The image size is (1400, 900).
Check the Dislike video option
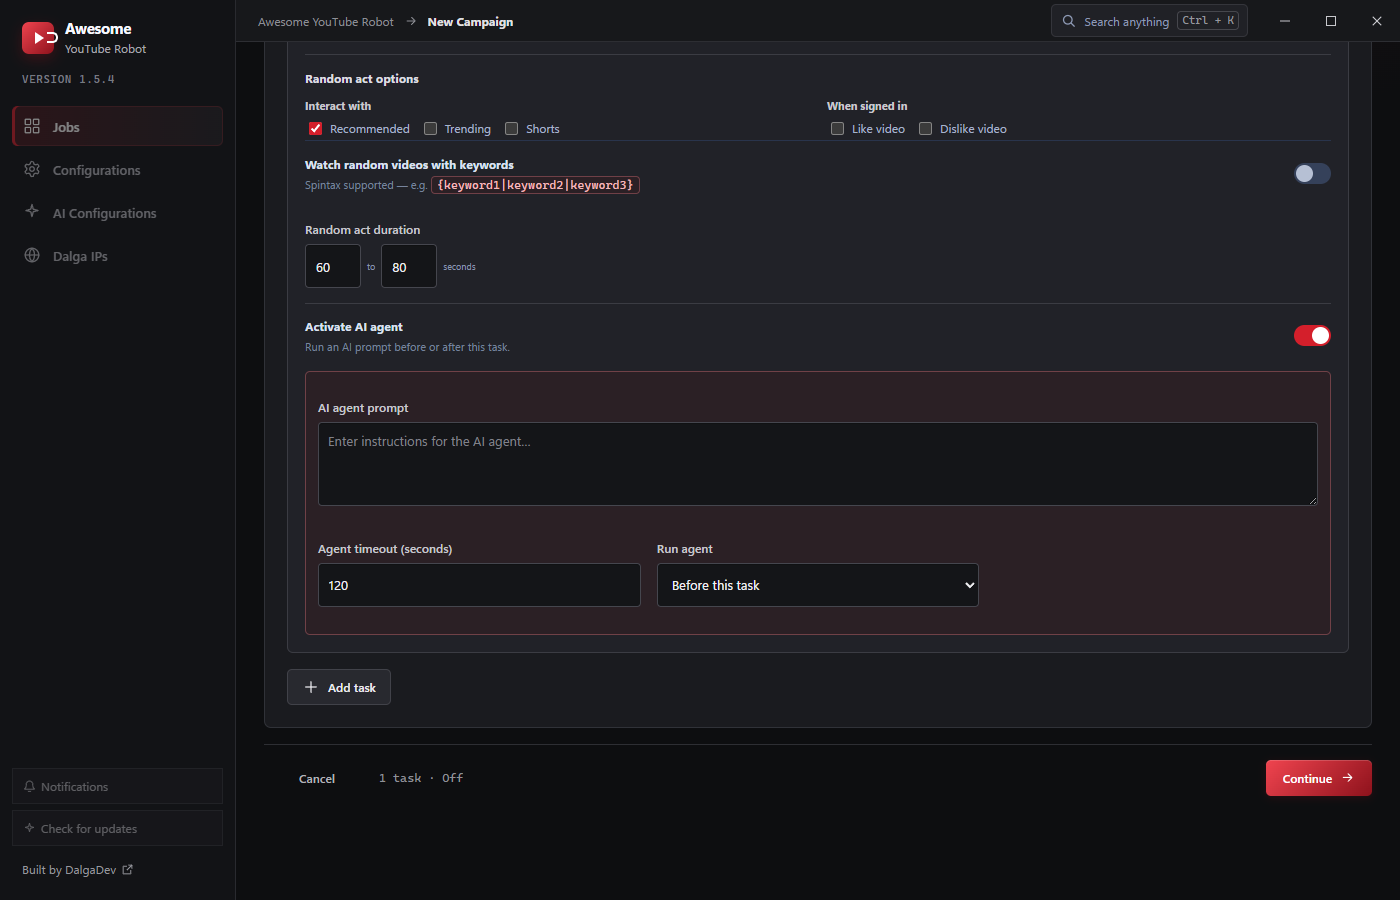(926, 128)
